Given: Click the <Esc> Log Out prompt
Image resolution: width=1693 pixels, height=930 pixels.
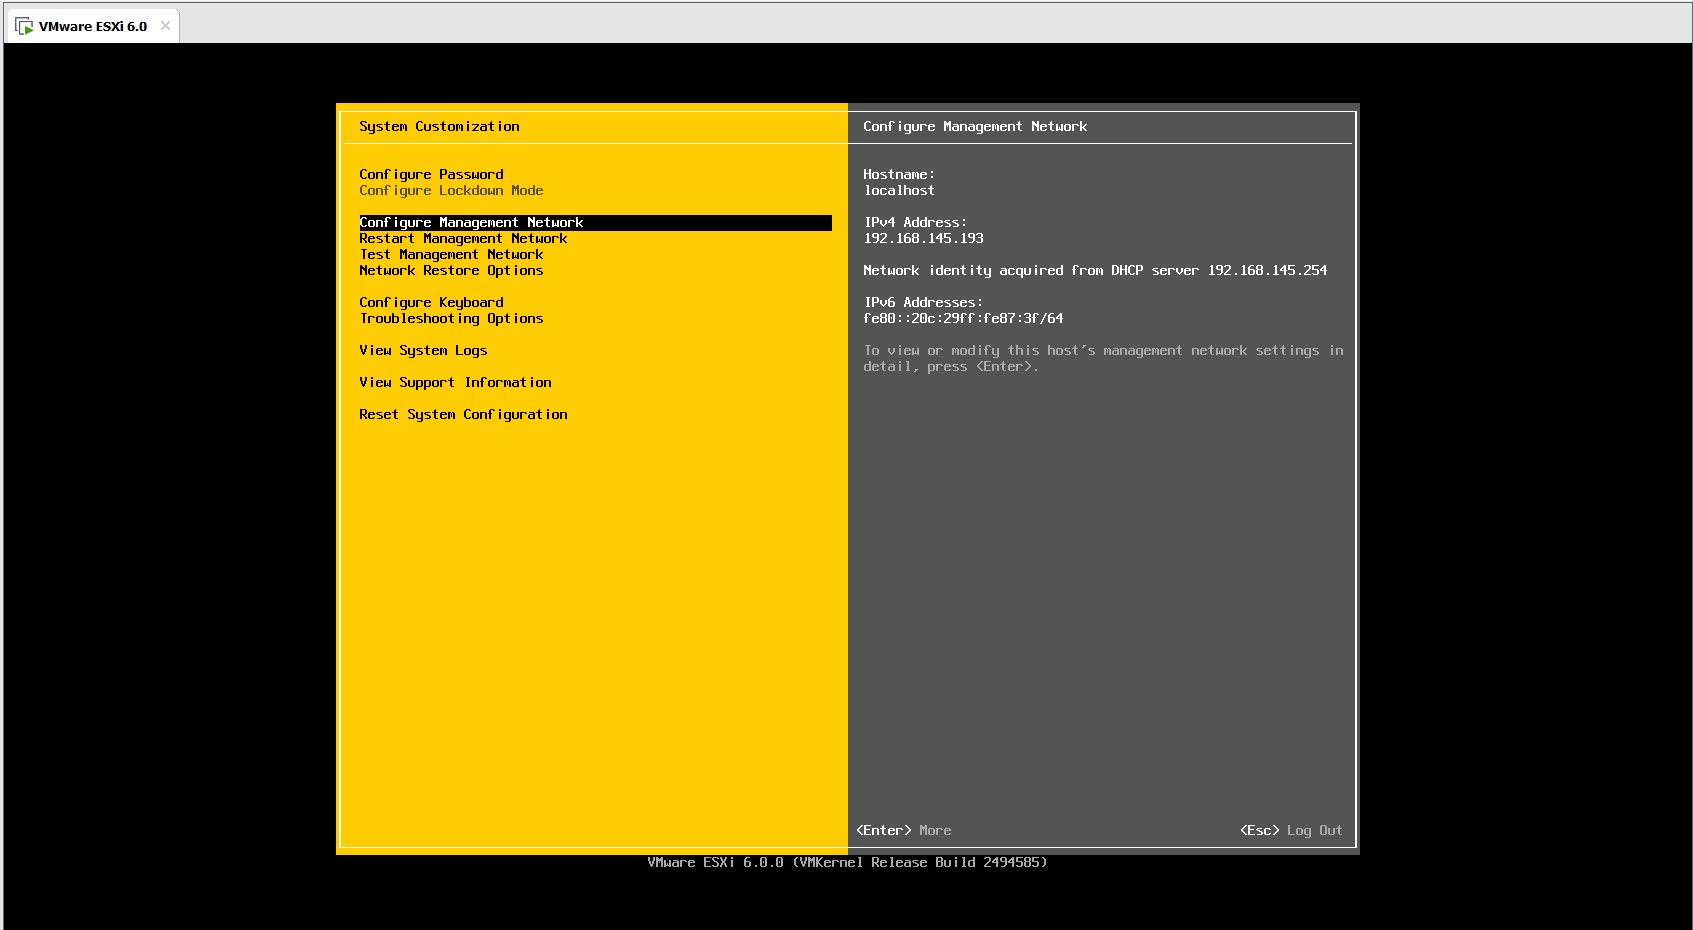Looking at the screenshot, I should [1291, 831].
